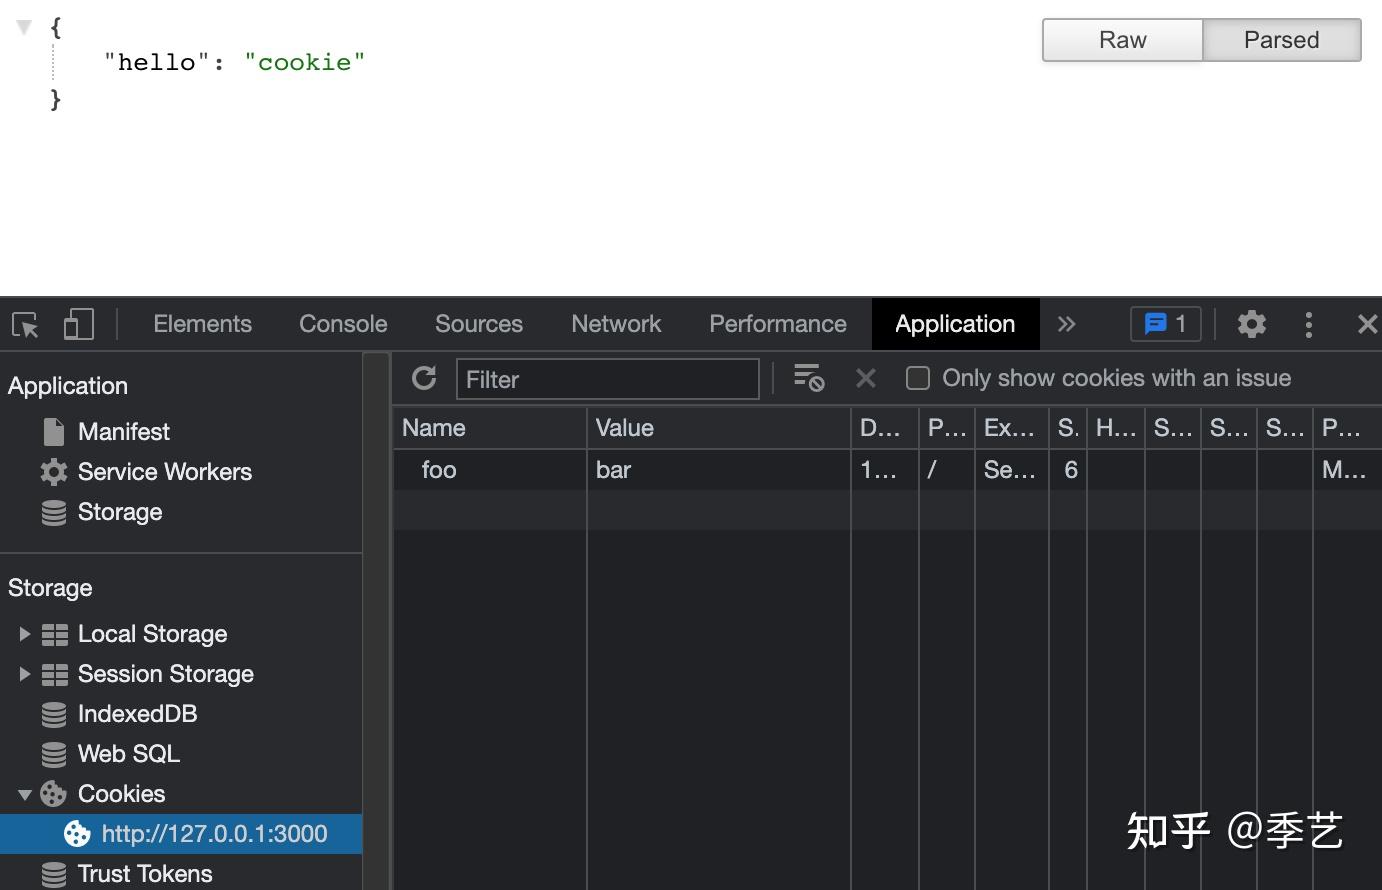Screen dimensions: 1382x890
Task: Collapse the Cookies tree node
Action: pyautogui.click(x=25, y=795)
